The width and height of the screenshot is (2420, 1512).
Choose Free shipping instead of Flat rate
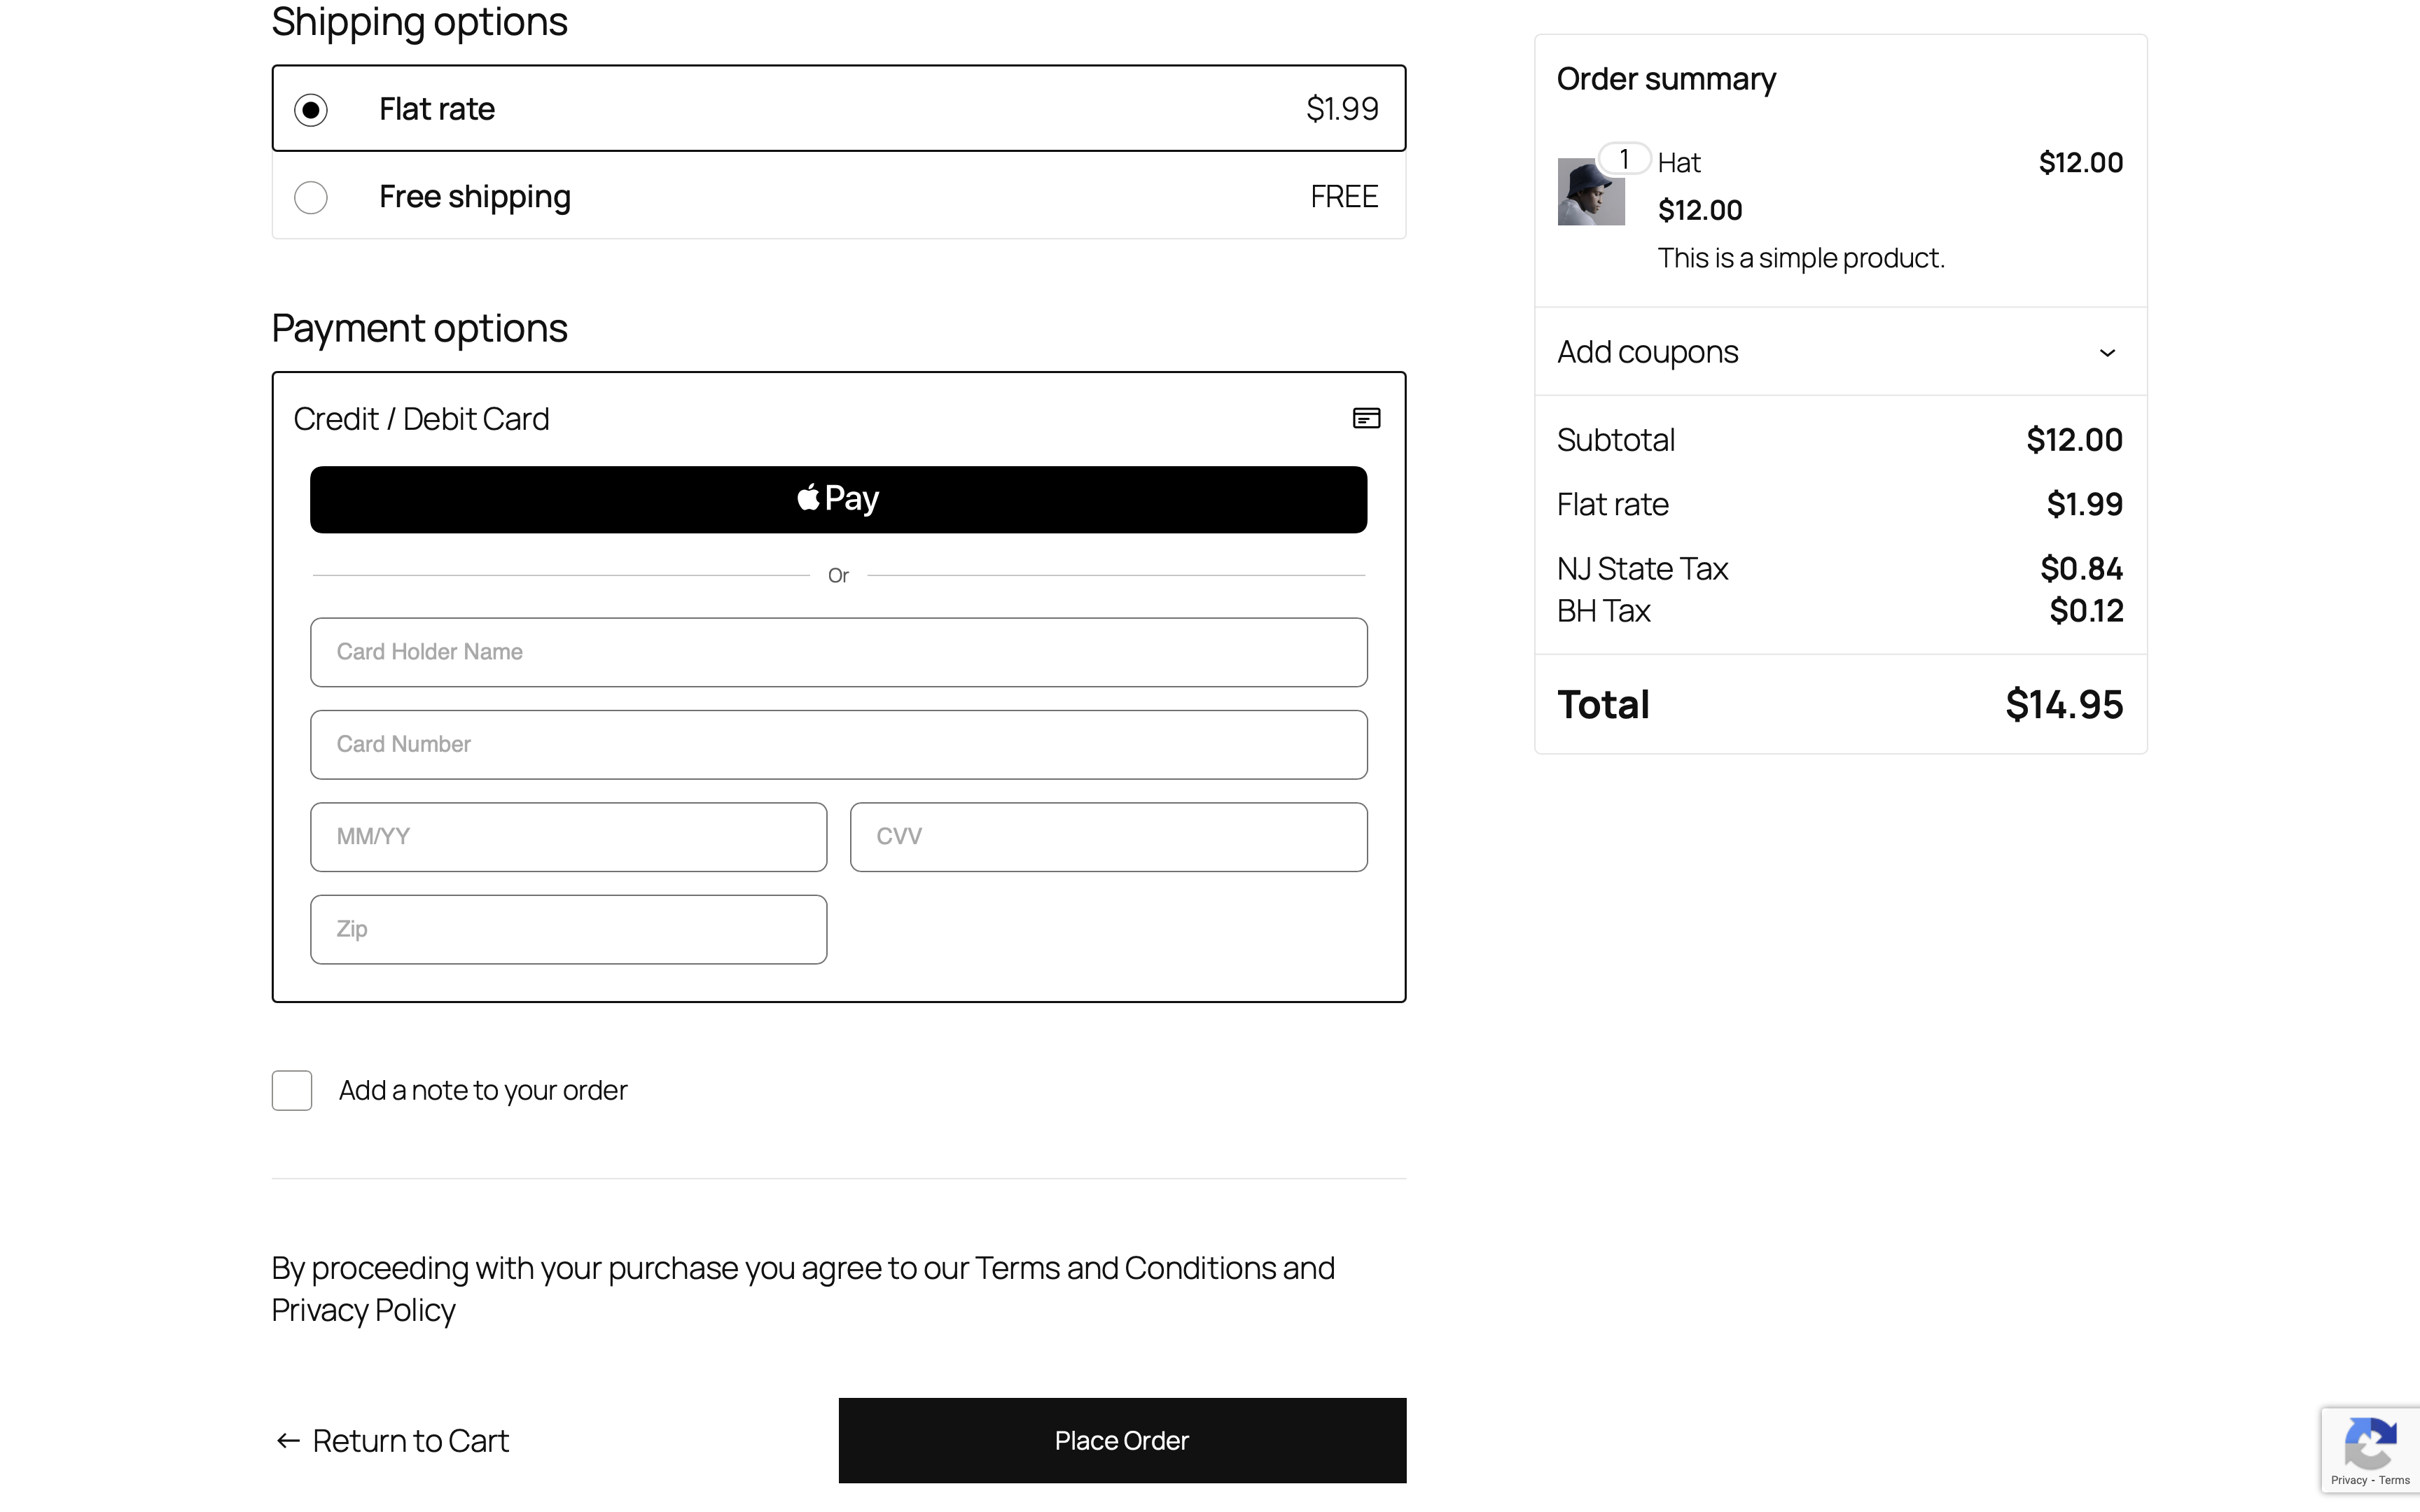tap(311, 197)
